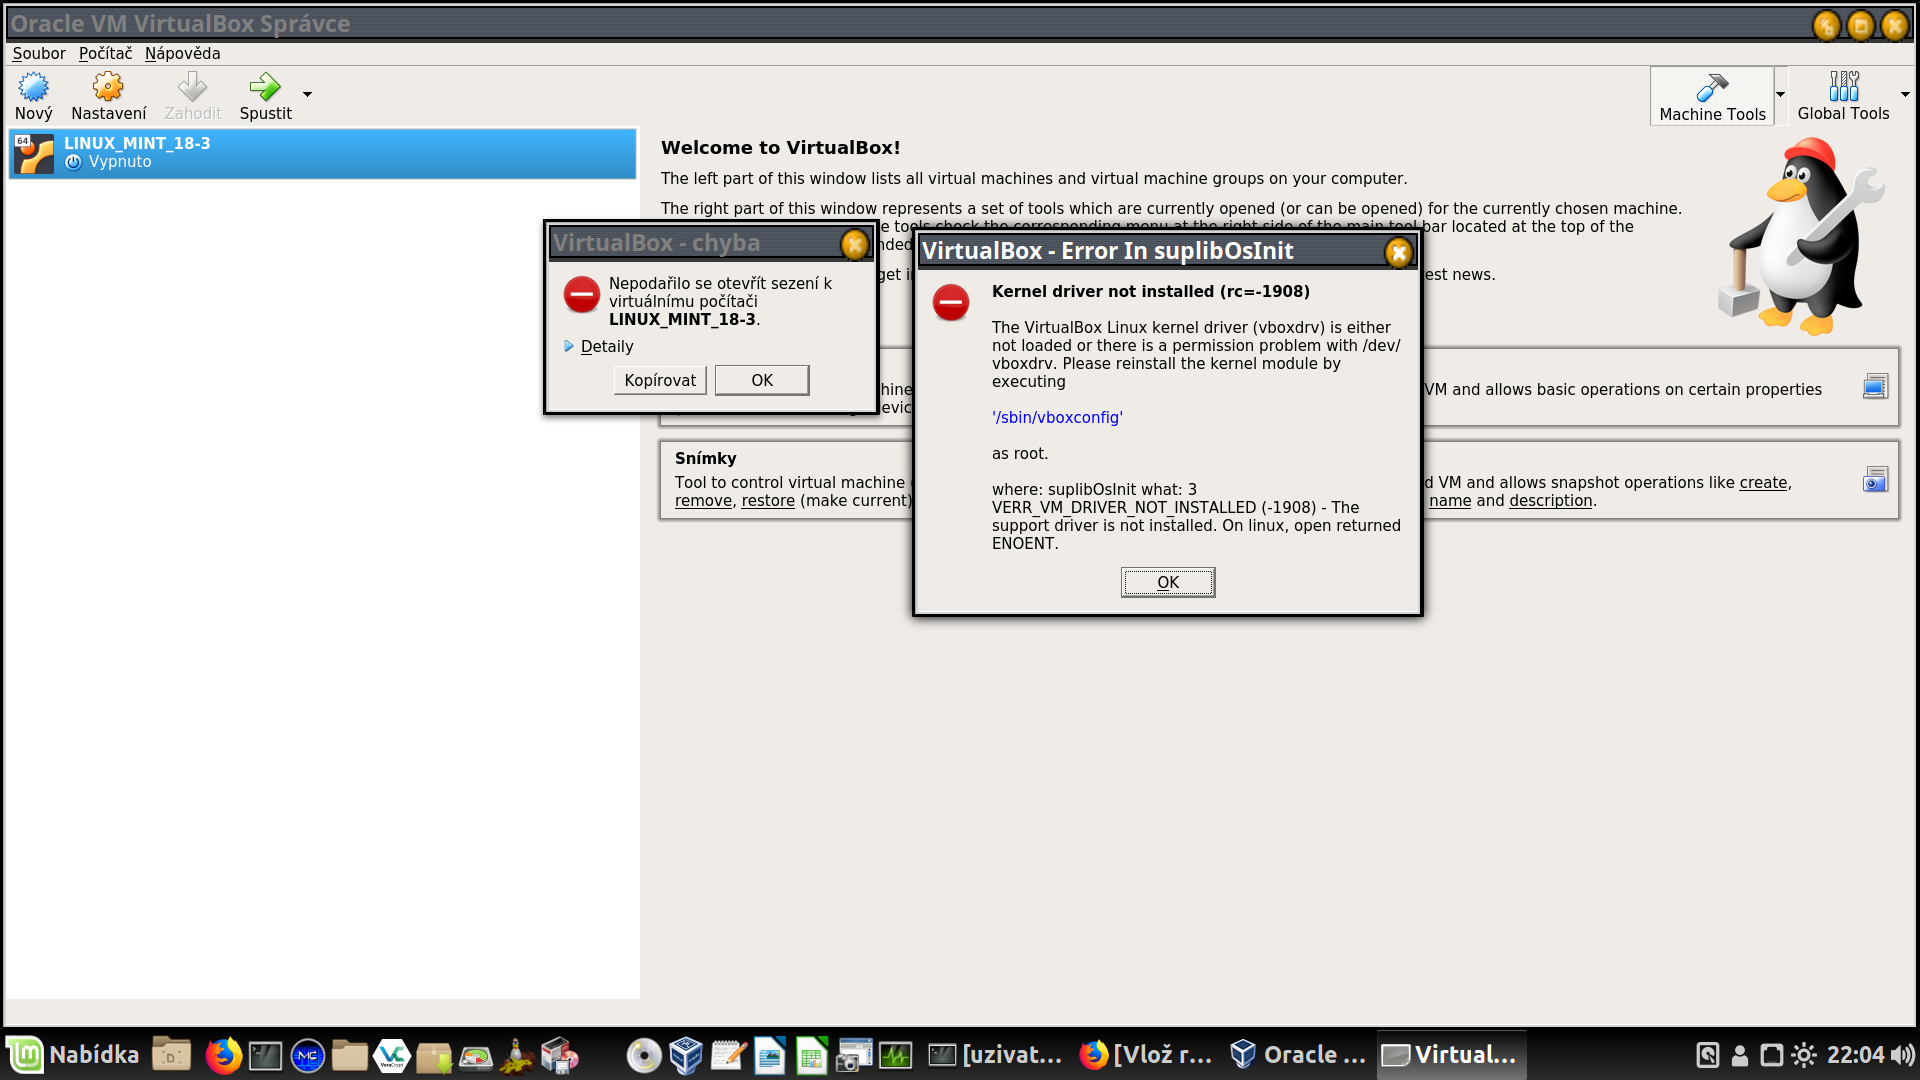The image size is (1920, 1080).
Task: Click the Snímky snapshot tool icon
Action: point(1875,480)
